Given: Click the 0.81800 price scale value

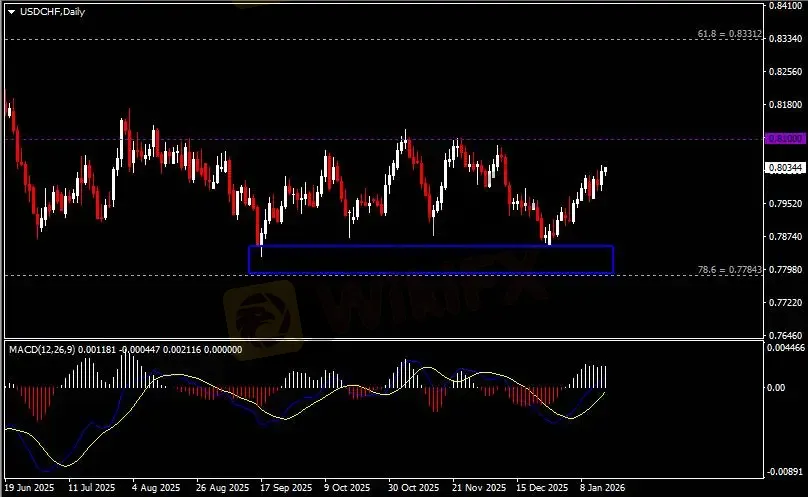Looking at the screenshot, I should pos(785,105).
